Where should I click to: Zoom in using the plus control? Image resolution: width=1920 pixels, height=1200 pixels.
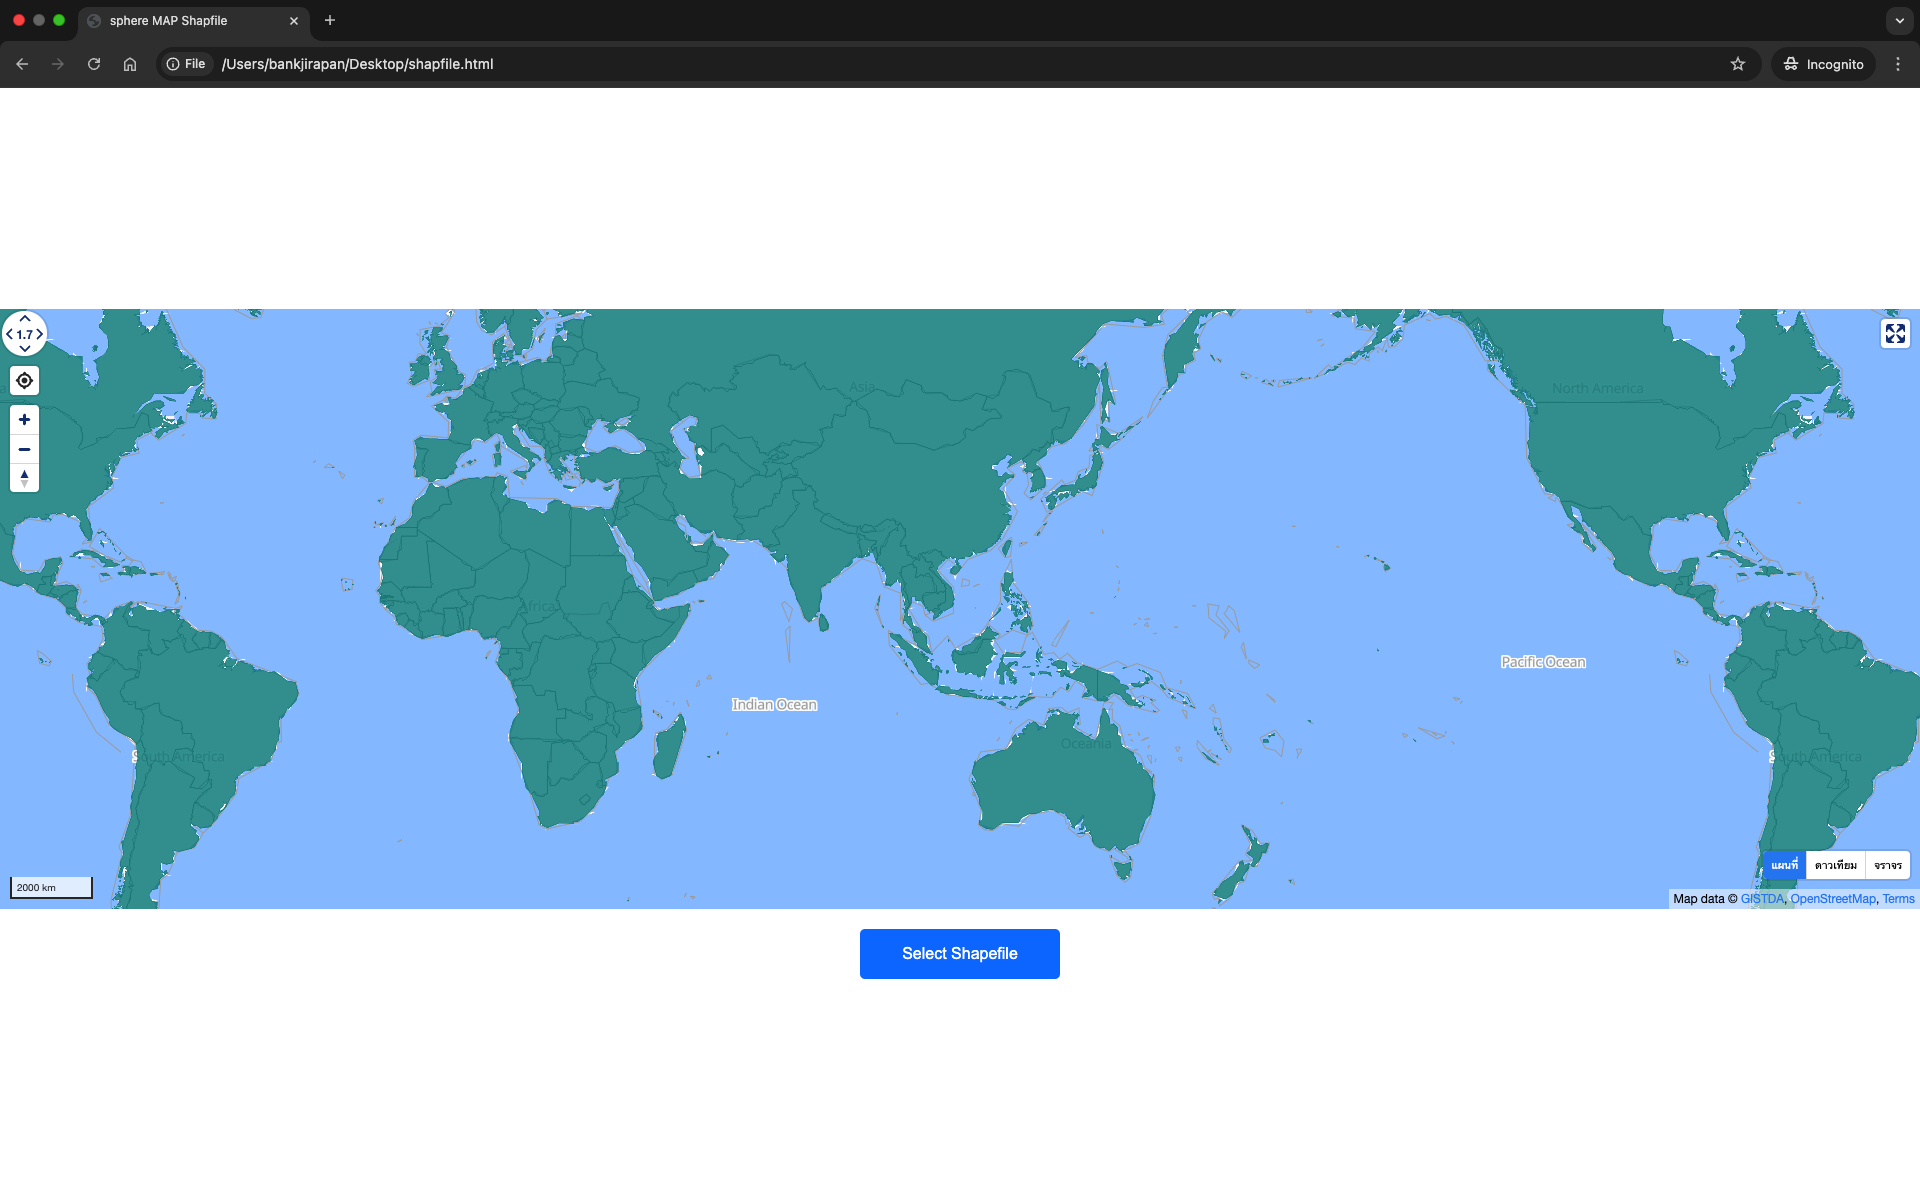click(x=24, y=419)
